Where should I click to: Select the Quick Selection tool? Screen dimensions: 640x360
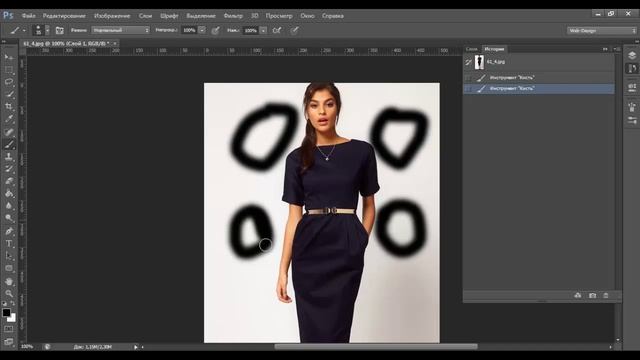click(x=9, y=94)
